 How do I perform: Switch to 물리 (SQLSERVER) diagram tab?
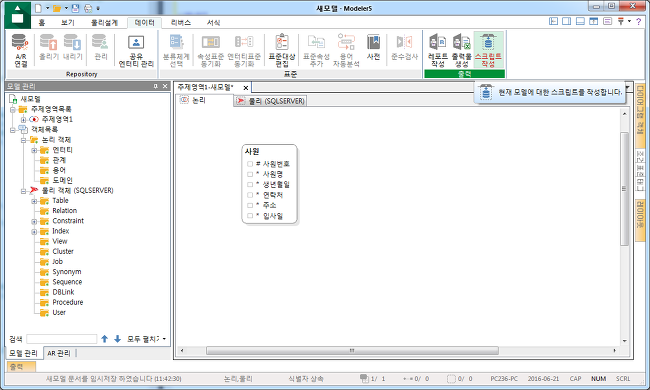(271, 101)
